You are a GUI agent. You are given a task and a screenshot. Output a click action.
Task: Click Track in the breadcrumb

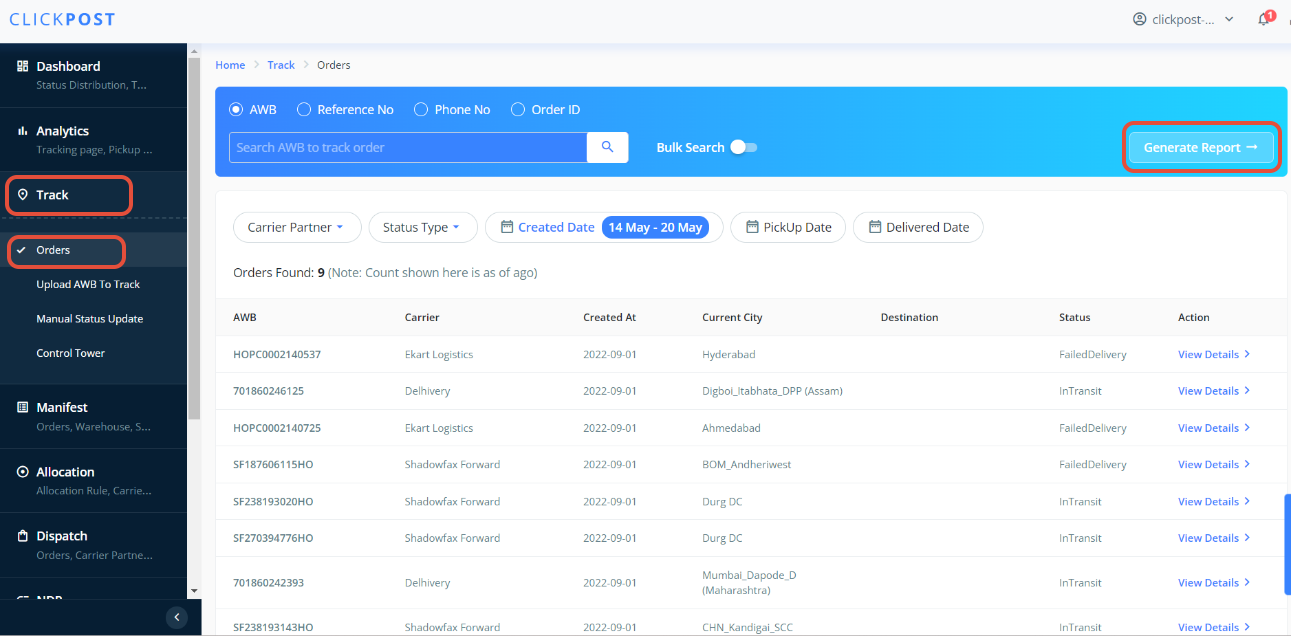[281, 65]
